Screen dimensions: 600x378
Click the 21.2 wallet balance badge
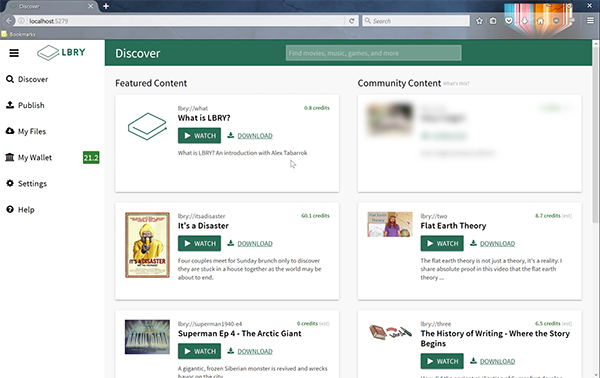click(91, 158)
